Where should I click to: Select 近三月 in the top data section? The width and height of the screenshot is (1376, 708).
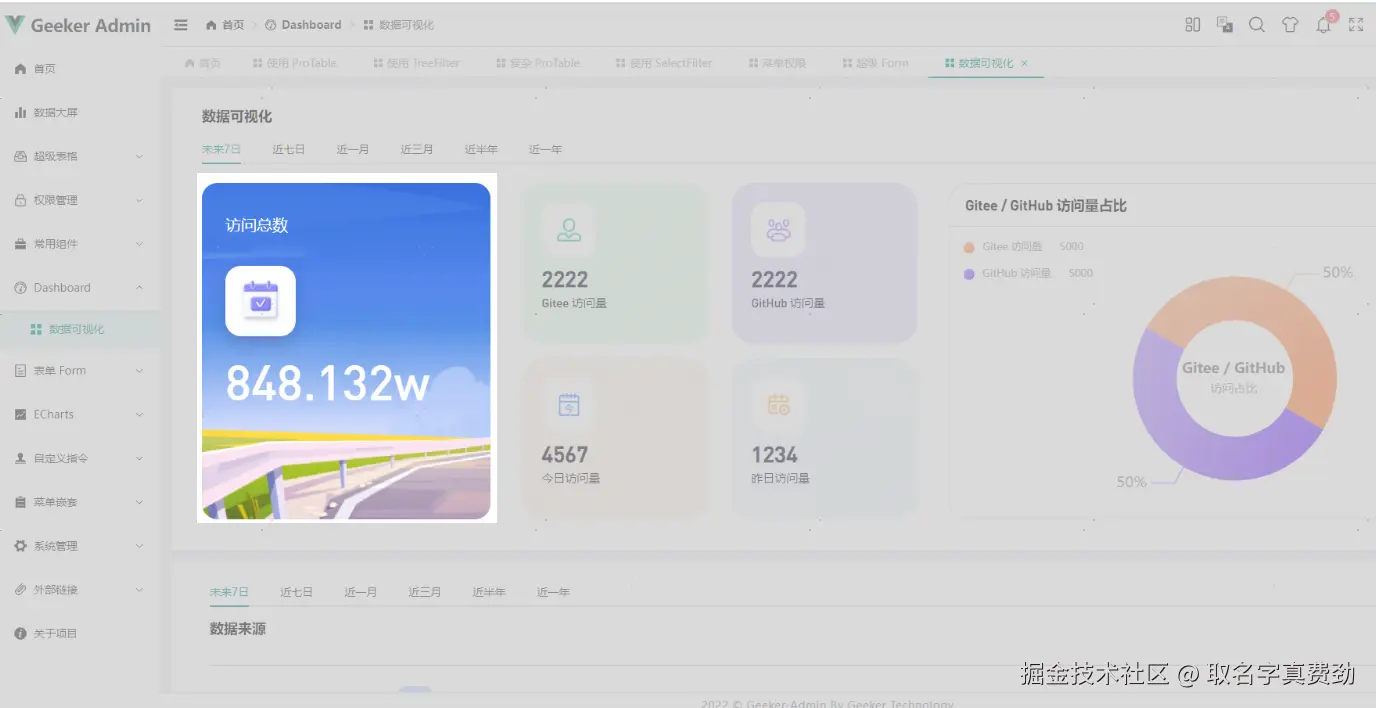[x=417, y=149]
